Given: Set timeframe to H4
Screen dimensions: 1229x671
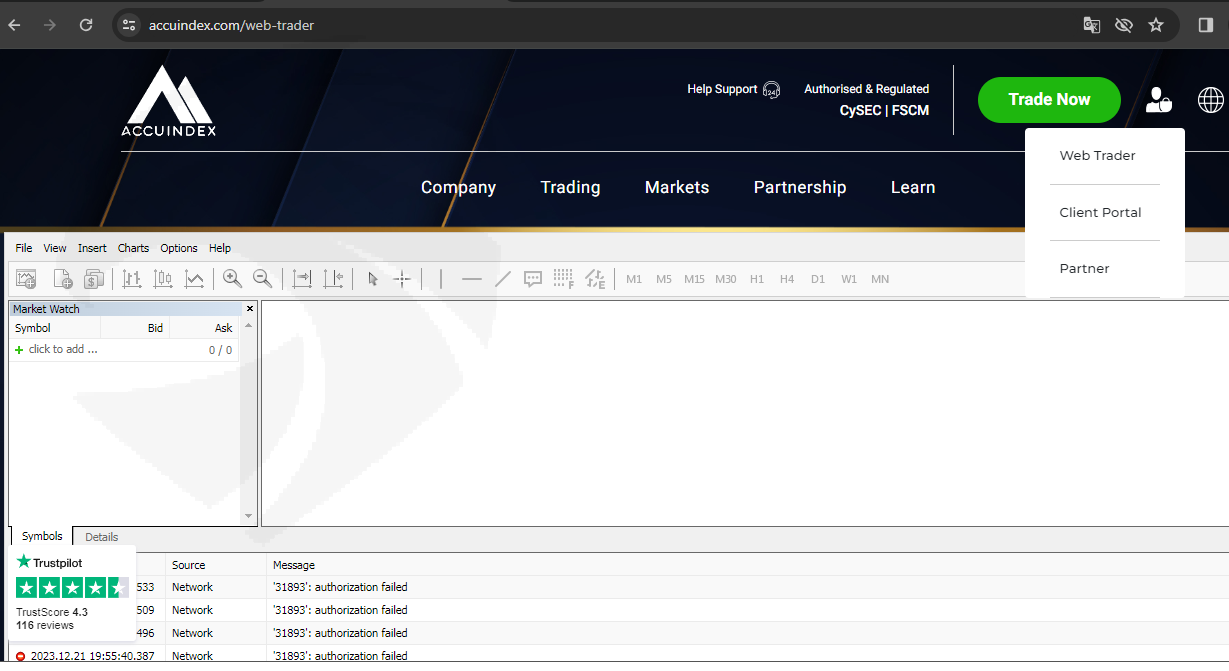Looking at the screenshot, I should 787,279.
